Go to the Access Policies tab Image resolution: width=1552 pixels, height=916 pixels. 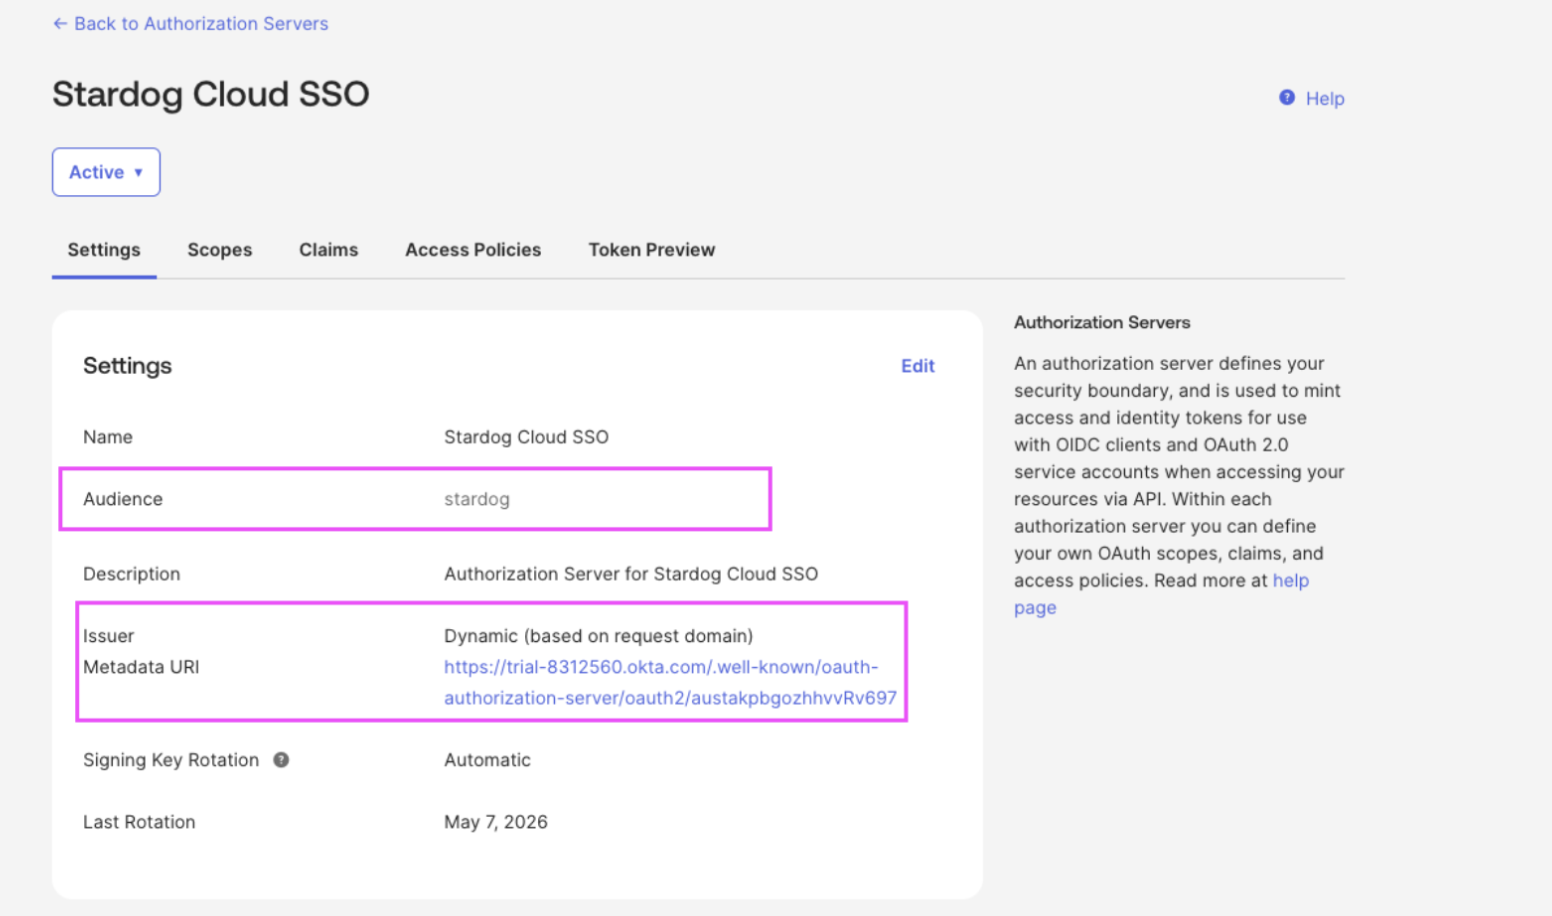coord(473,250)
